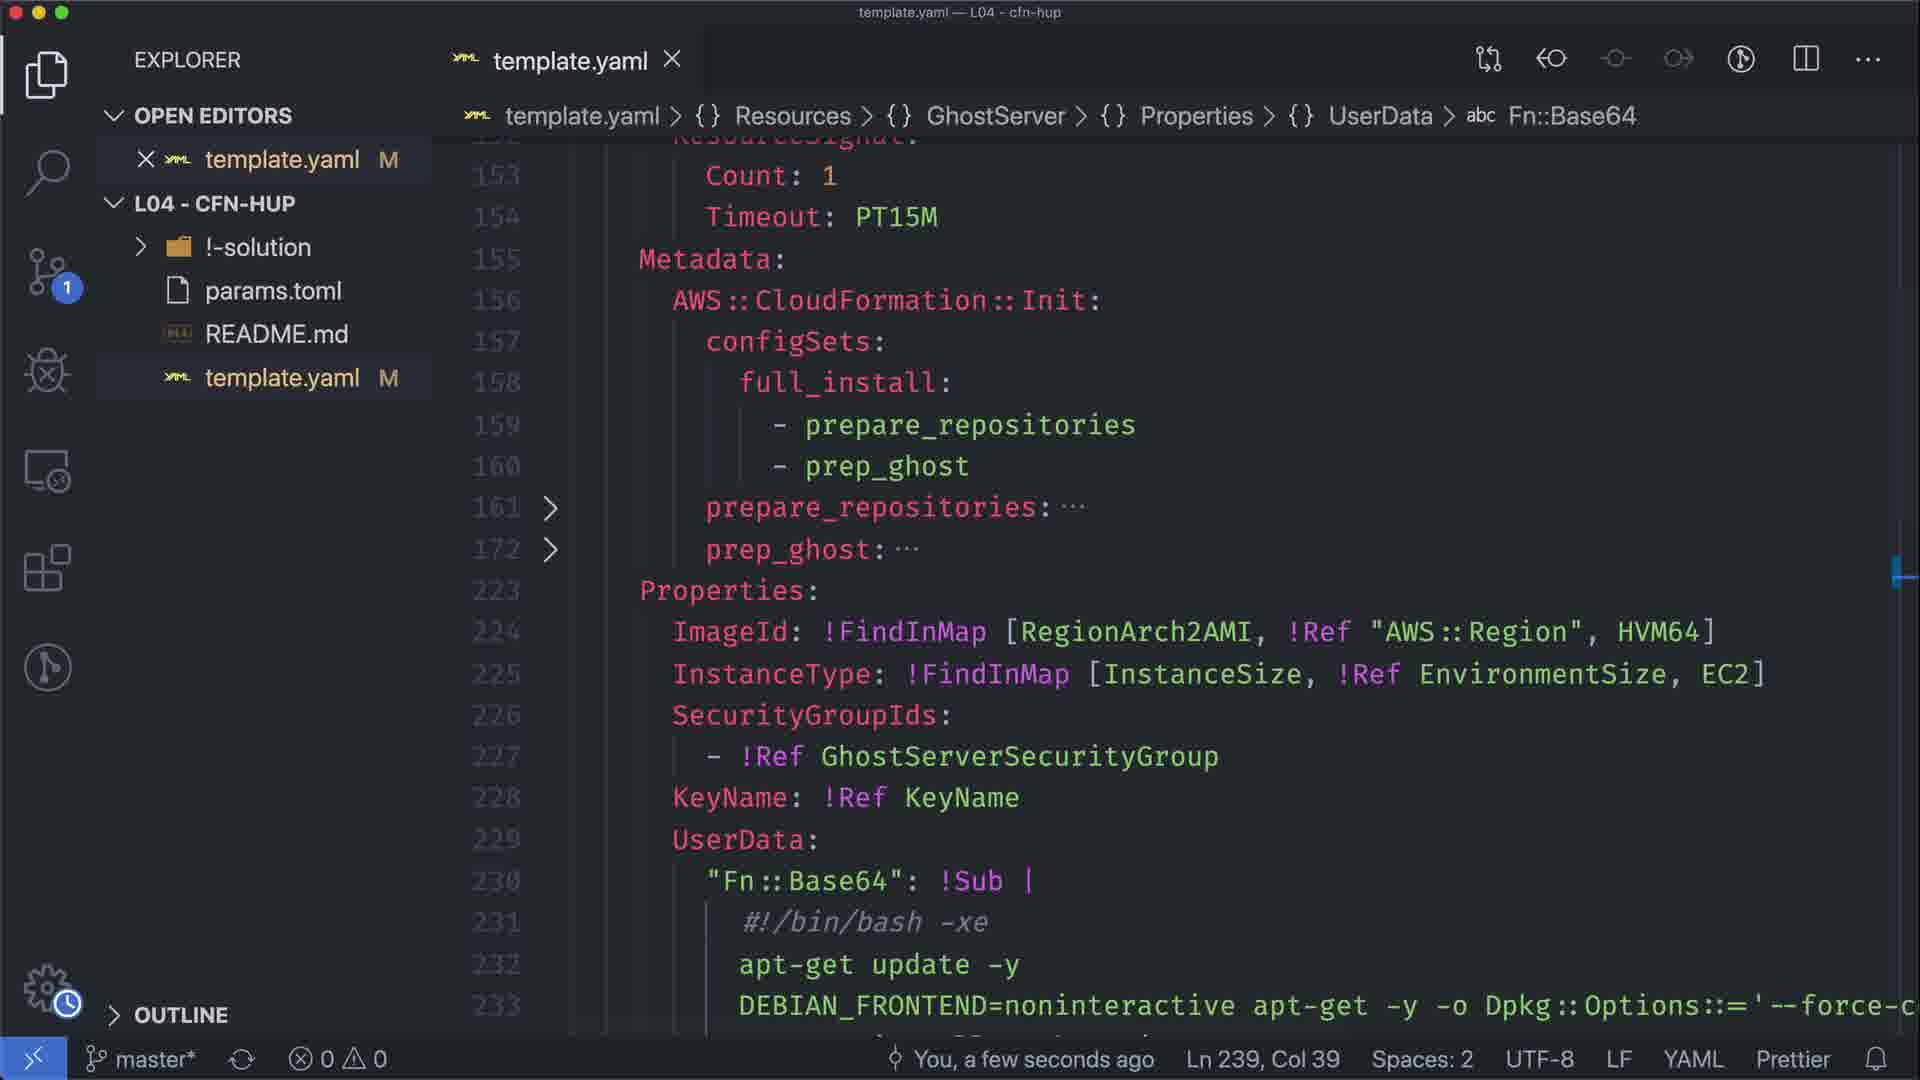Unfold the prep_ghost block at line 172
1920x1080 pixels.
(x=550, y=550)
